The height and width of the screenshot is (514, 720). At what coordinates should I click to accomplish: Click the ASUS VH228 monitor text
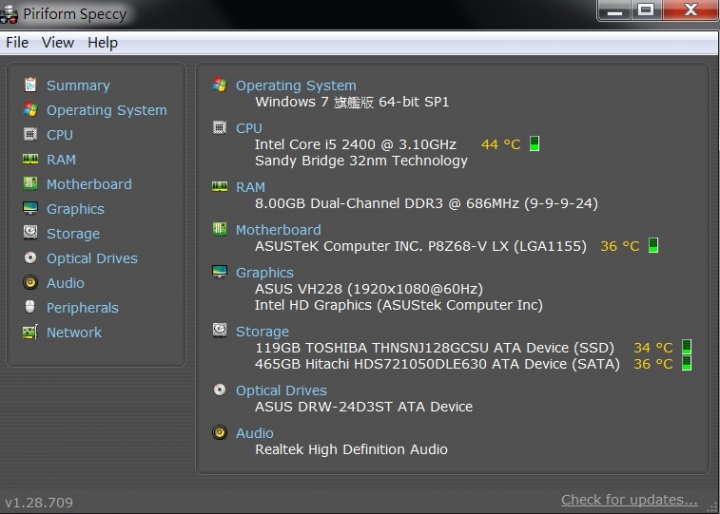click(x=369, y=289)
